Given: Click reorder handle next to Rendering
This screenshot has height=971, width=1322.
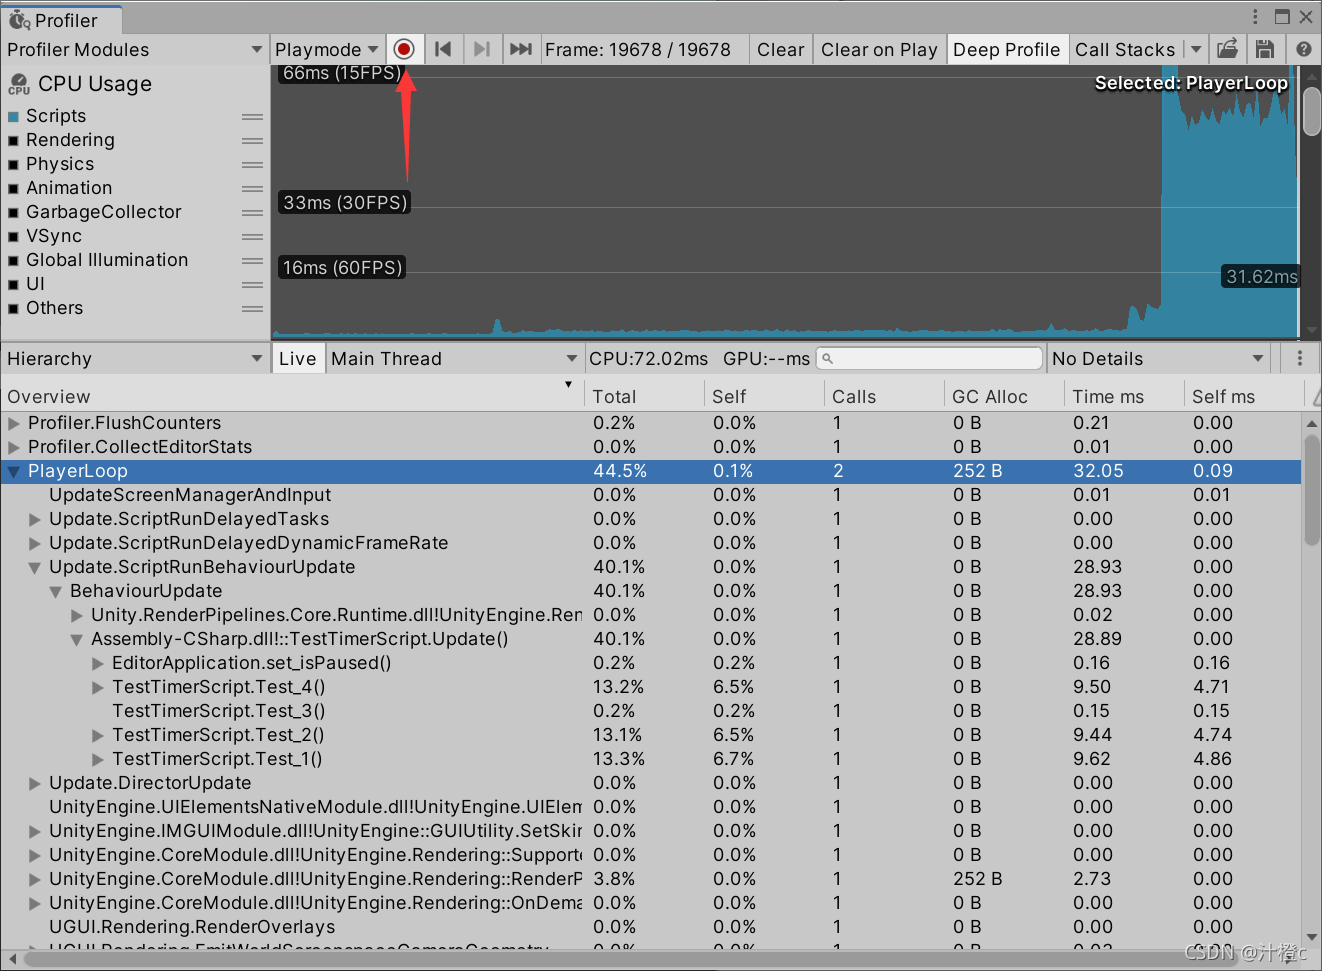Looking at the screenshot, I should 252,141.
